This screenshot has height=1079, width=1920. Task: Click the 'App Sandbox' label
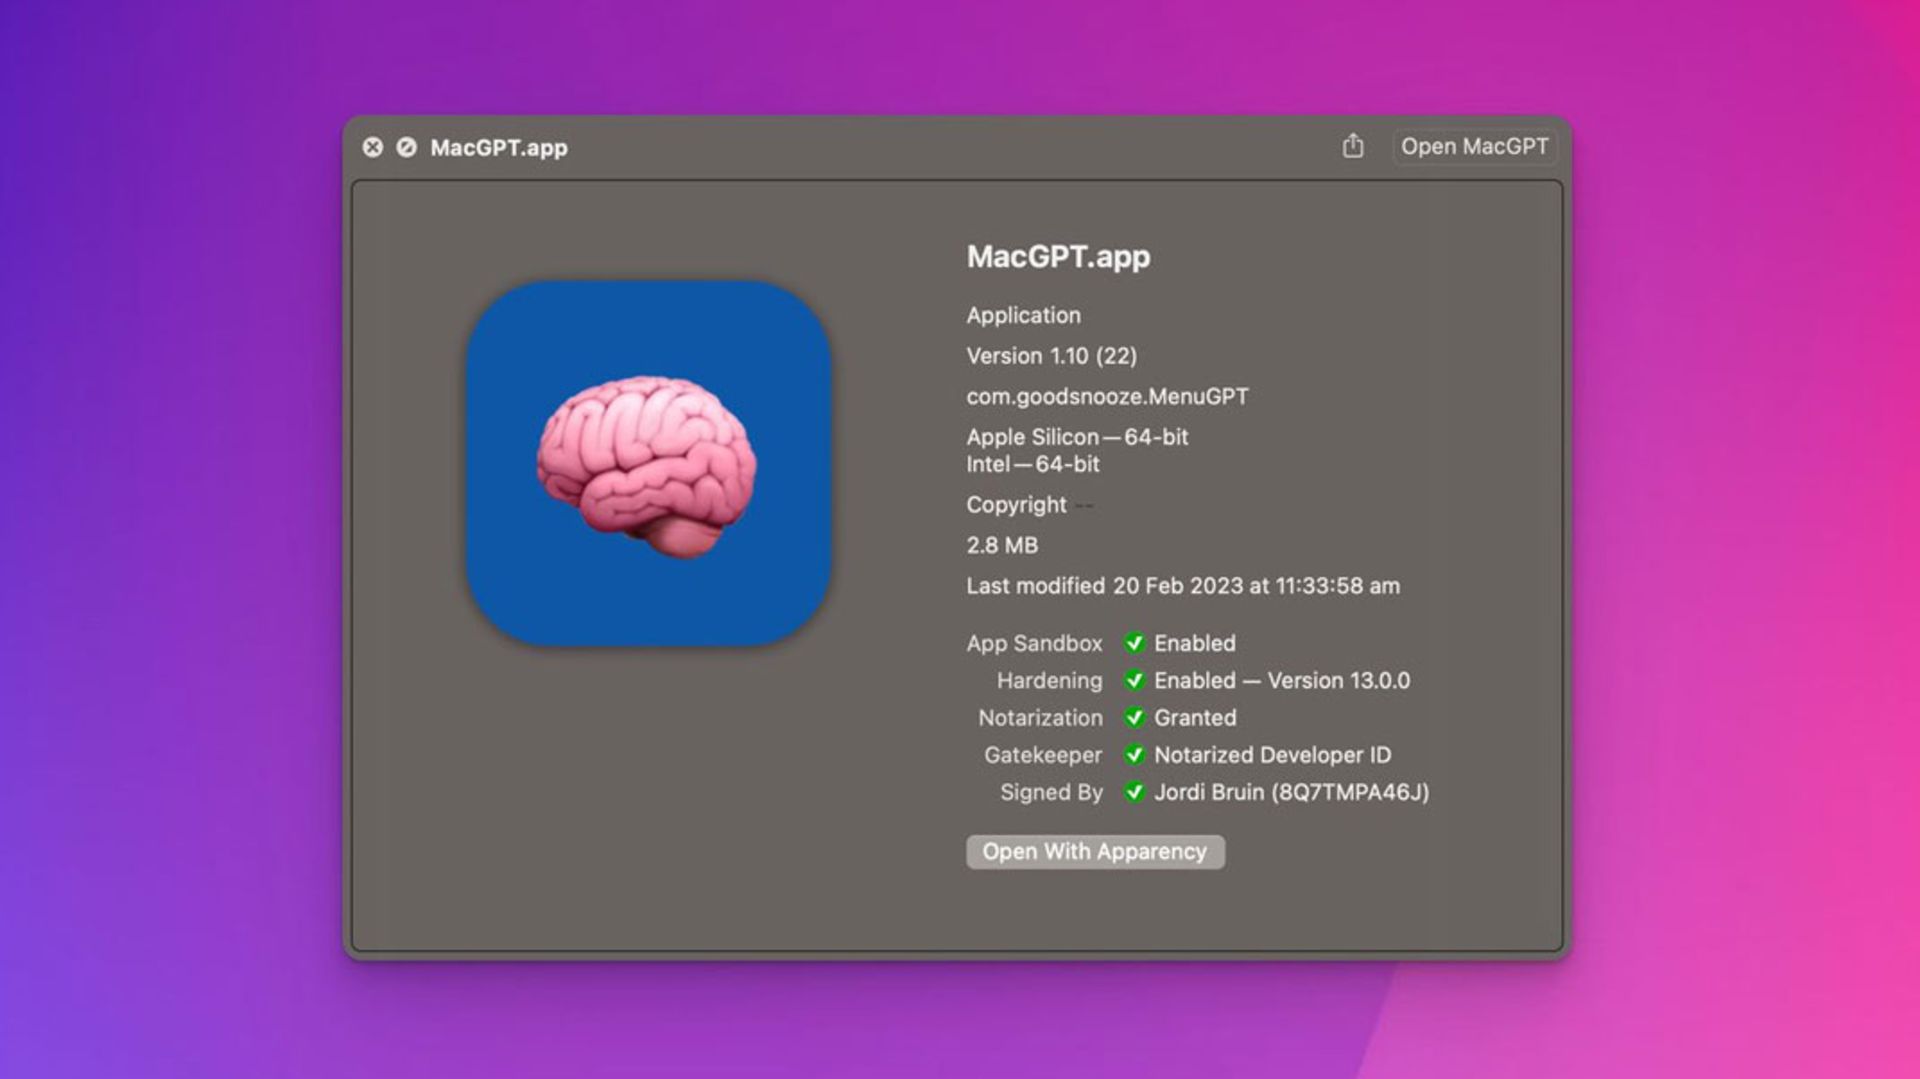1034,643
